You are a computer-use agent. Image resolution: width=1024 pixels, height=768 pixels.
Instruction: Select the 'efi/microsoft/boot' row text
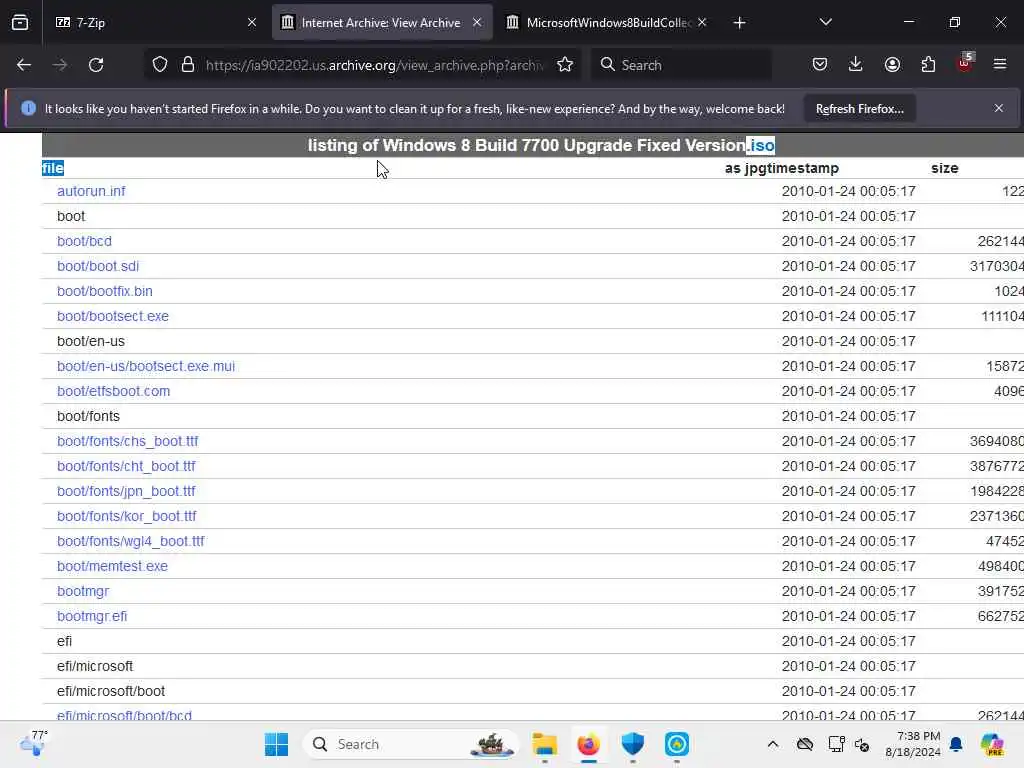point(111,691)
